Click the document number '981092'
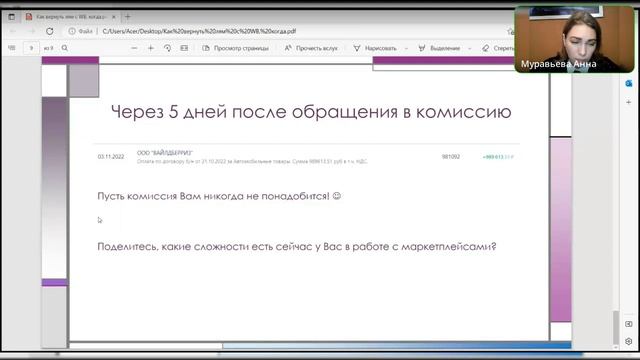Viewport: 640px width, 360px height. (x=451, y=157)
